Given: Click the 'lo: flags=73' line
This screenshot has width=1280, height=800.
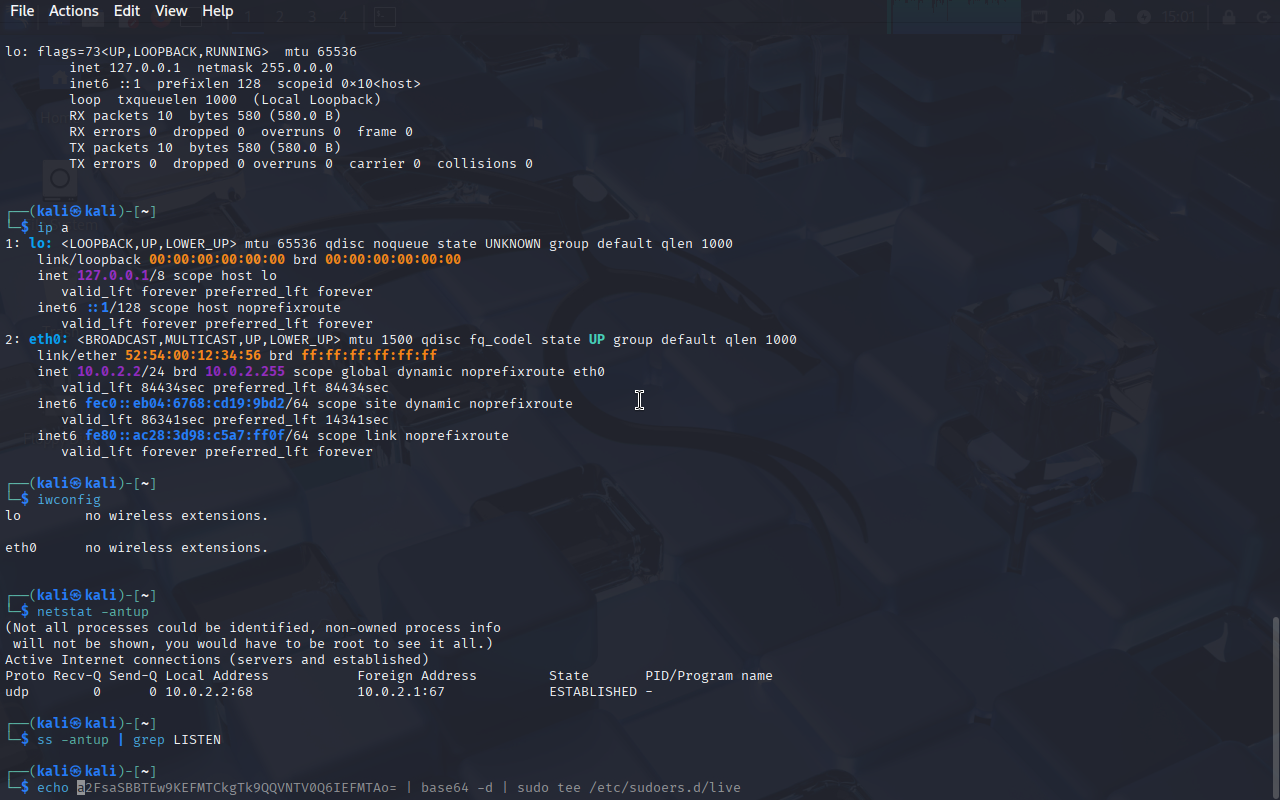Looking at the screenshot, I should [181, 52].
